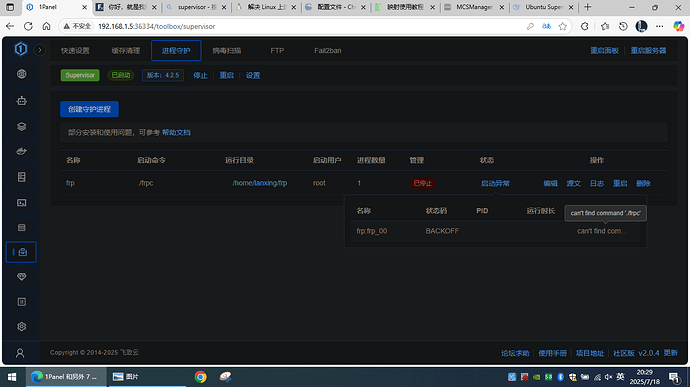Switch to the Fail2ban tab
This screenshot has height=387, width=690.
click(327, 51)
